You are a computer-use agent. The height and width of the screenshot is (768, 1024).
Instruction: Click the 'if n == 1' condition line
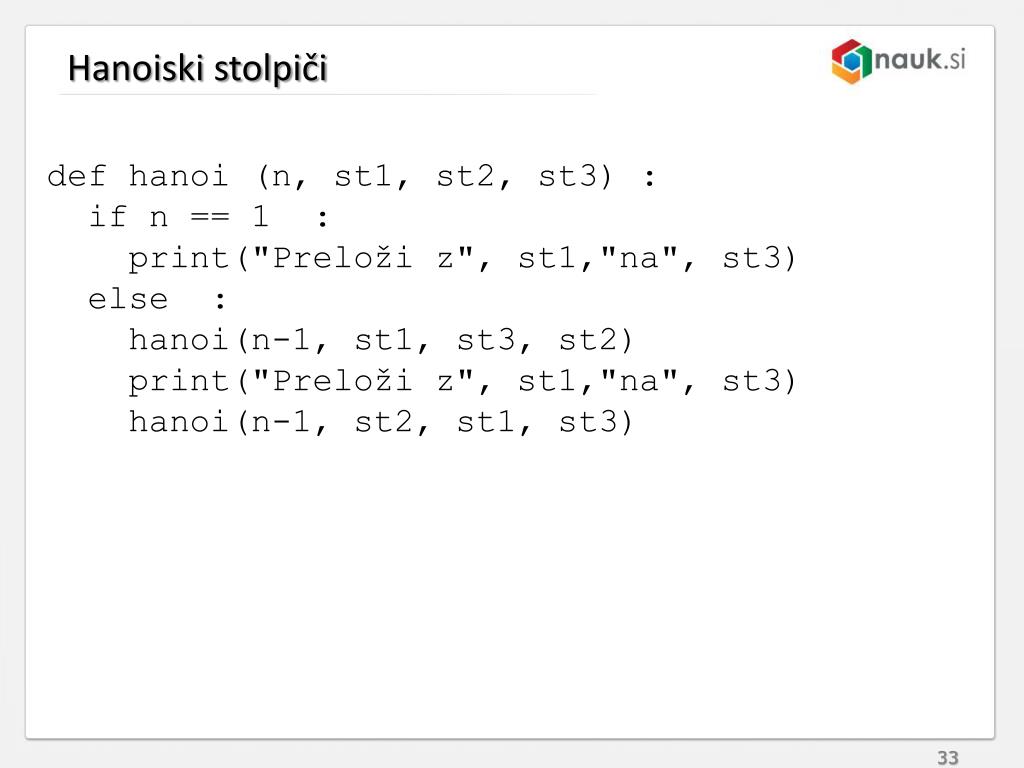[208, 217]
